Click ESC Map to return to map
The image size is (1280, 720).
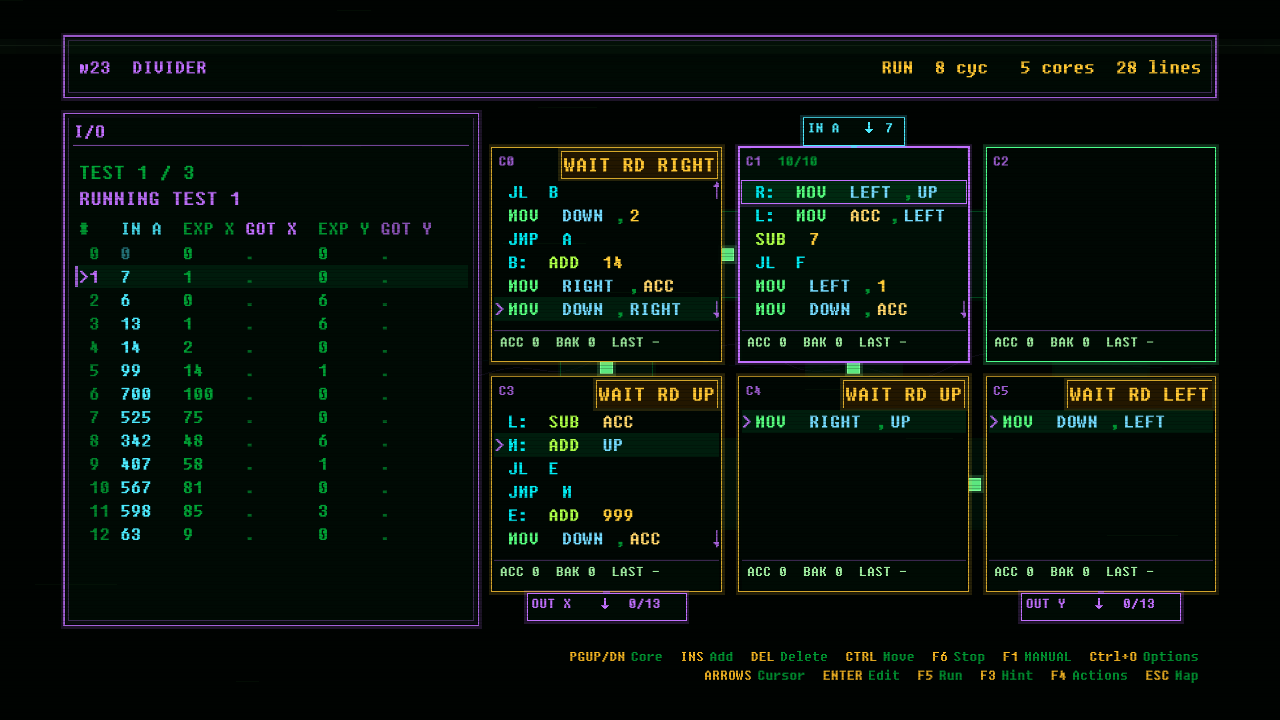pos(1171,676)
